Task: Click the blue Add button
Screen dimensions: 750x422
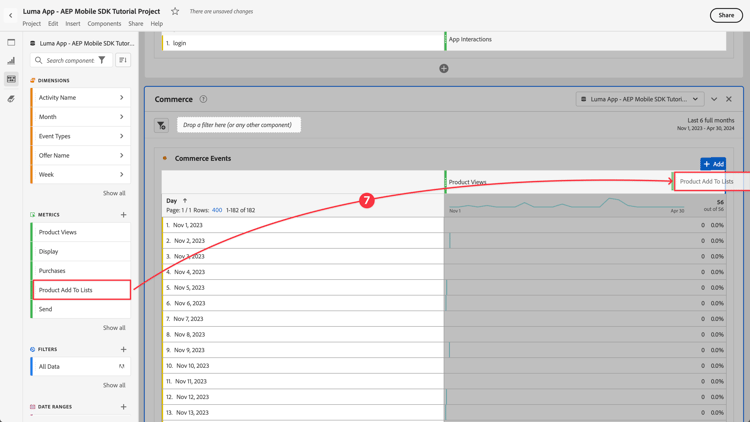Action: pyautogui.click(x=713, y=164)
